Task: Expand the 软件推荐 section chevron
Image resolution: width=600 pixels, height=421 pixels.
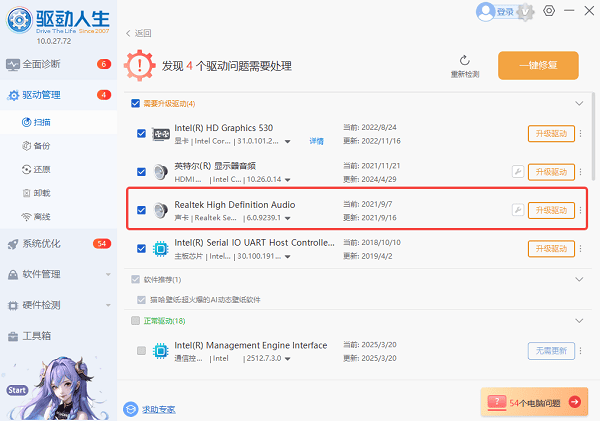Action: tap(578, 280)
